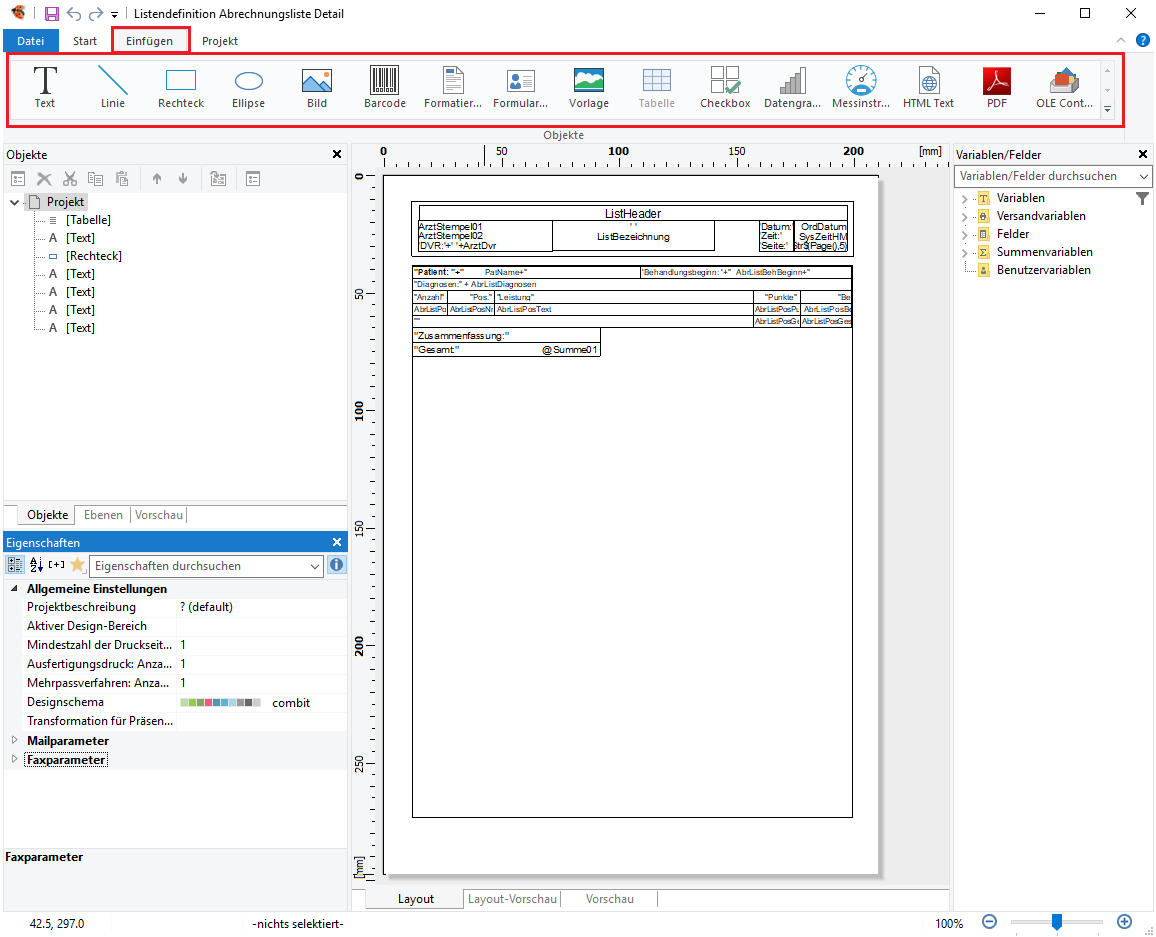The image size is (1156, 937).
Task: Expand the Faxparameter section
Action: click(x=14, y=759)
